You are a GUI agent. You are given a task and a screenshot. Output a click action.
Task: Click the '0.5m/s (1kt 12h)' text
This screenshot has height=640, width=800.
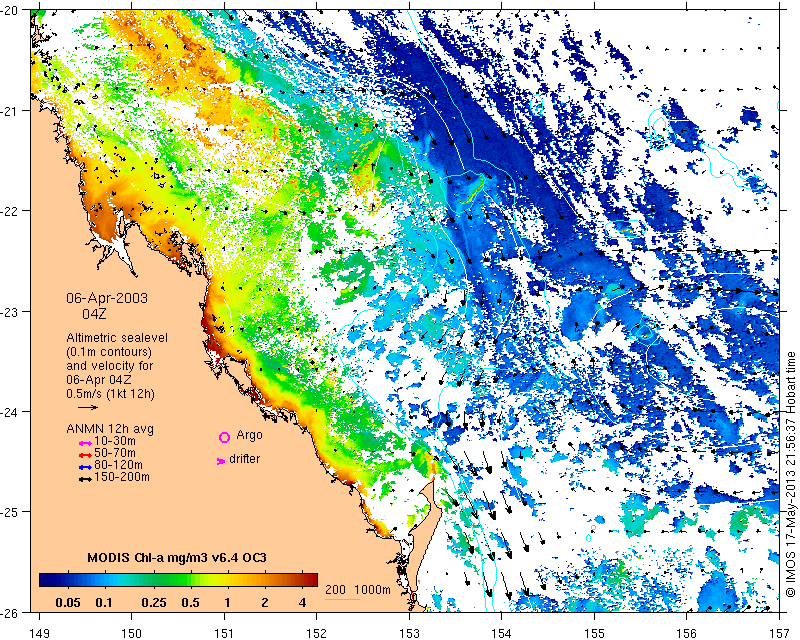point(110,394)
